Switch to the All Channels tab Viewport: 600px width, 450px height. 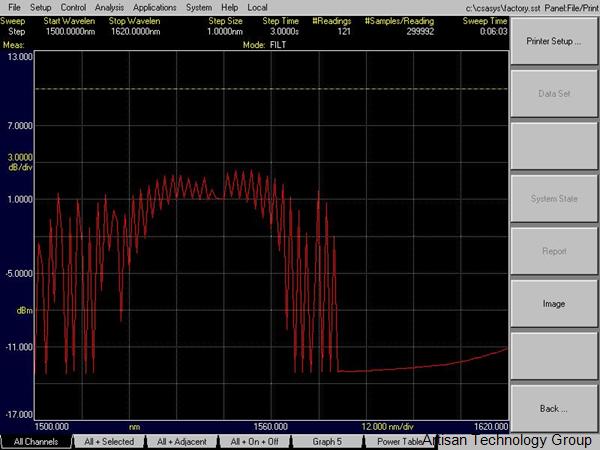point(36,441)
